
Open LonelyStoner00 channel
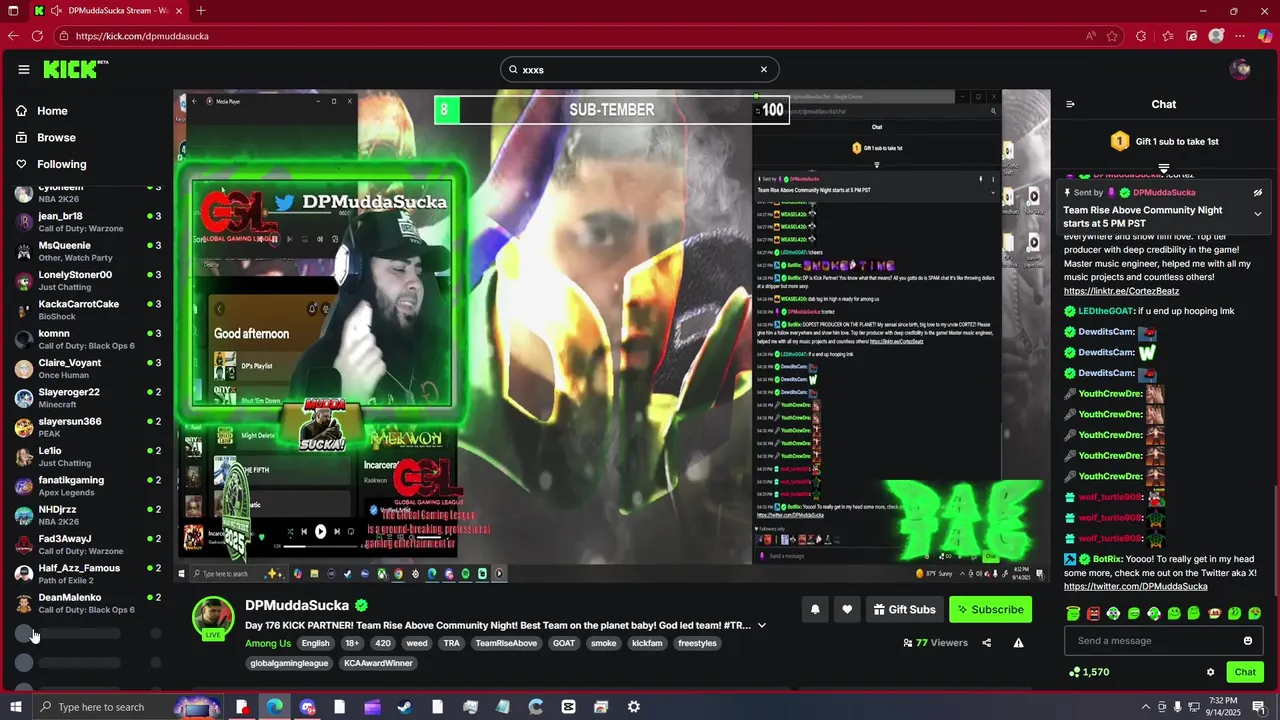pyautogui.click(x=88, y=281)
